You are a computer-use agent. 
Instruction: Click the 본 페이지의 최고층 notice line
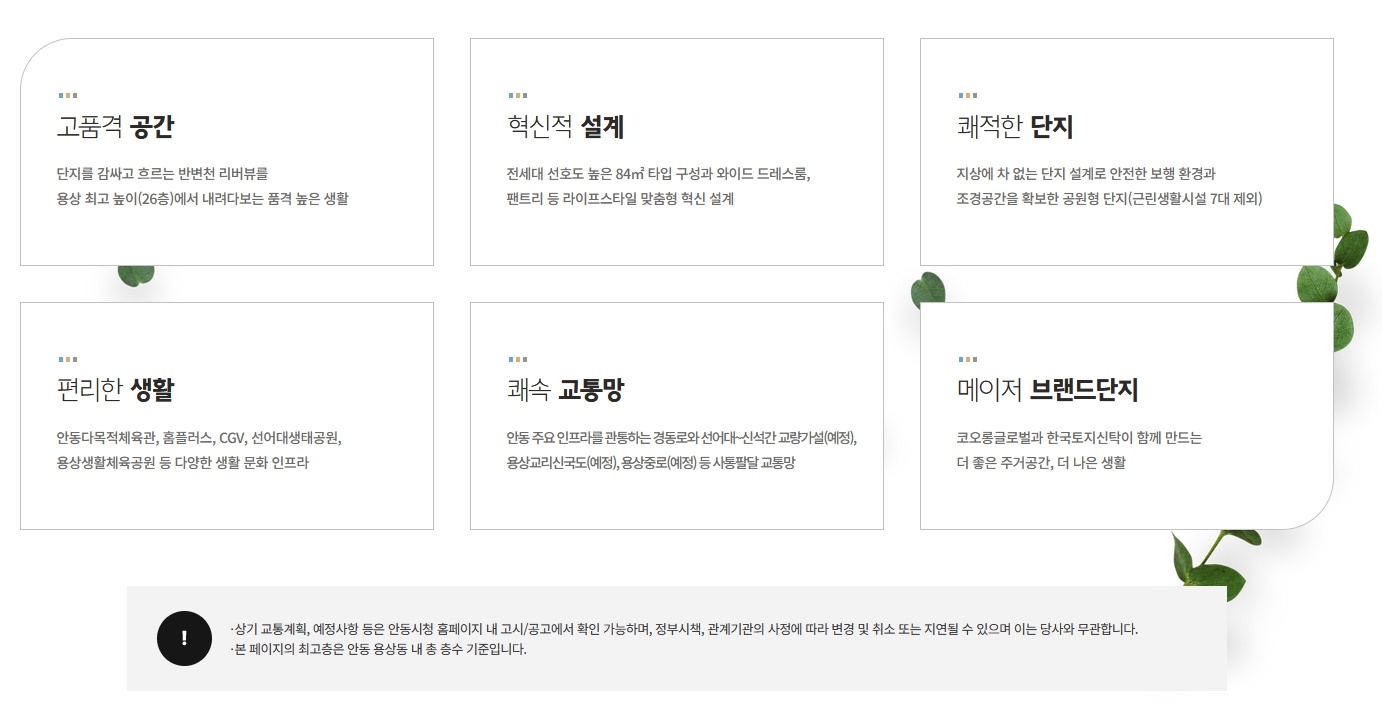(378, 649)
